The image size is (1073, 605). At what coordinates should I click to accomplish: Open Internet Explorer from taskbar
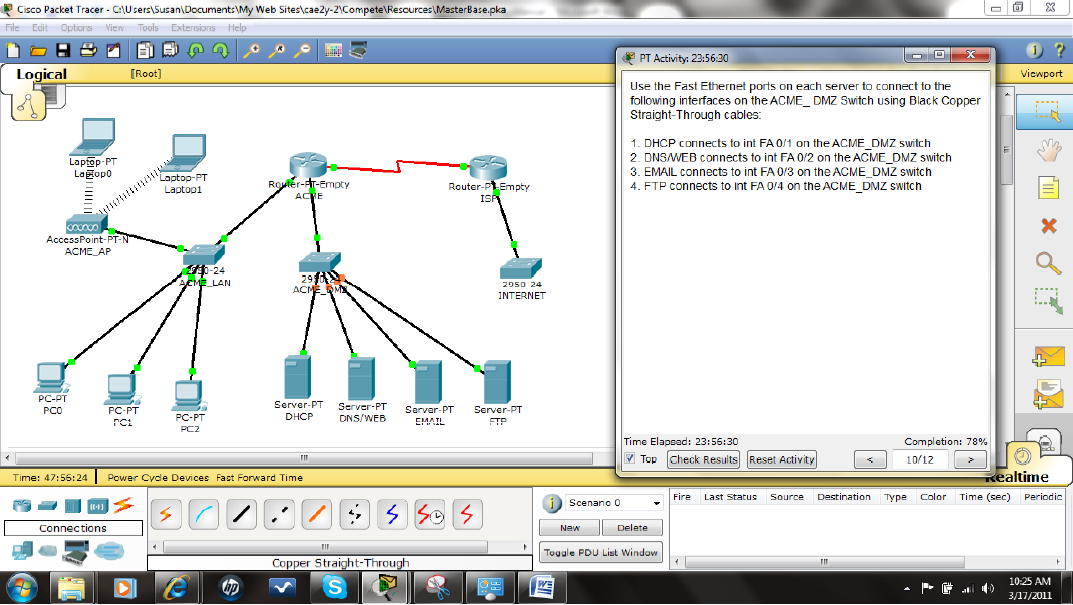click(177, 588)
